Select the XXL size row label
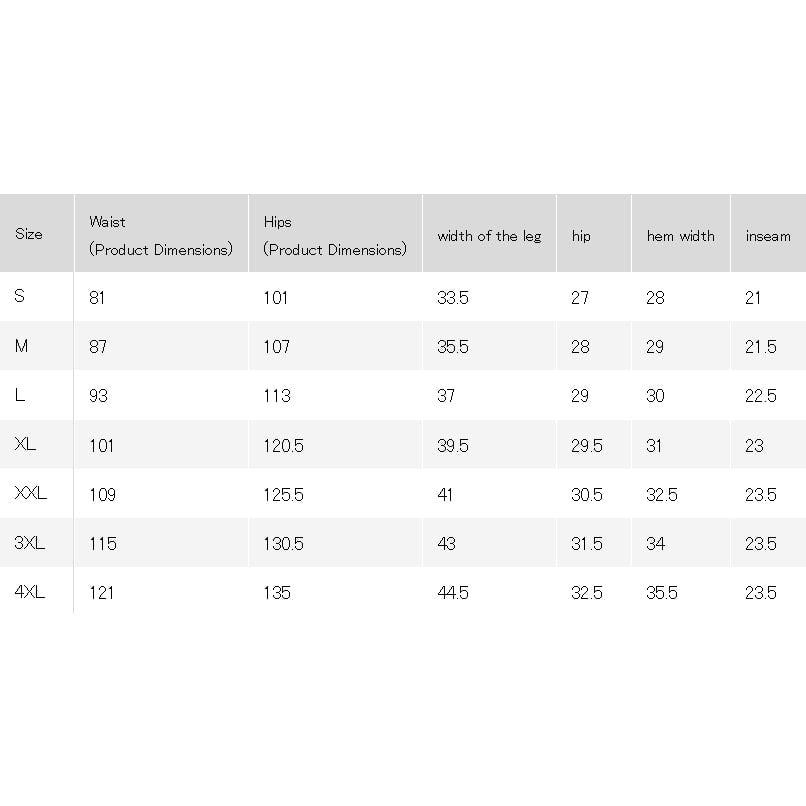The height and width of the screenshot is (806, 806). coord(31,493)
